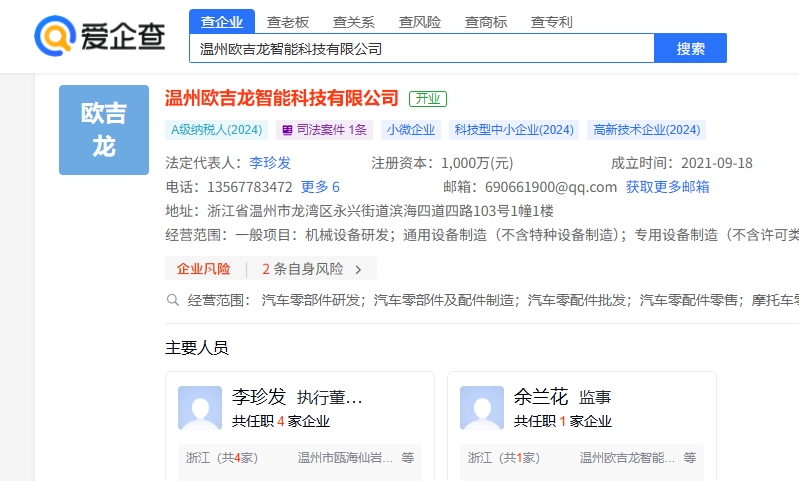Open 温州欧吉龙智能... entry under 余兰花
Screen dimensions: 799x481
point(627,458)
